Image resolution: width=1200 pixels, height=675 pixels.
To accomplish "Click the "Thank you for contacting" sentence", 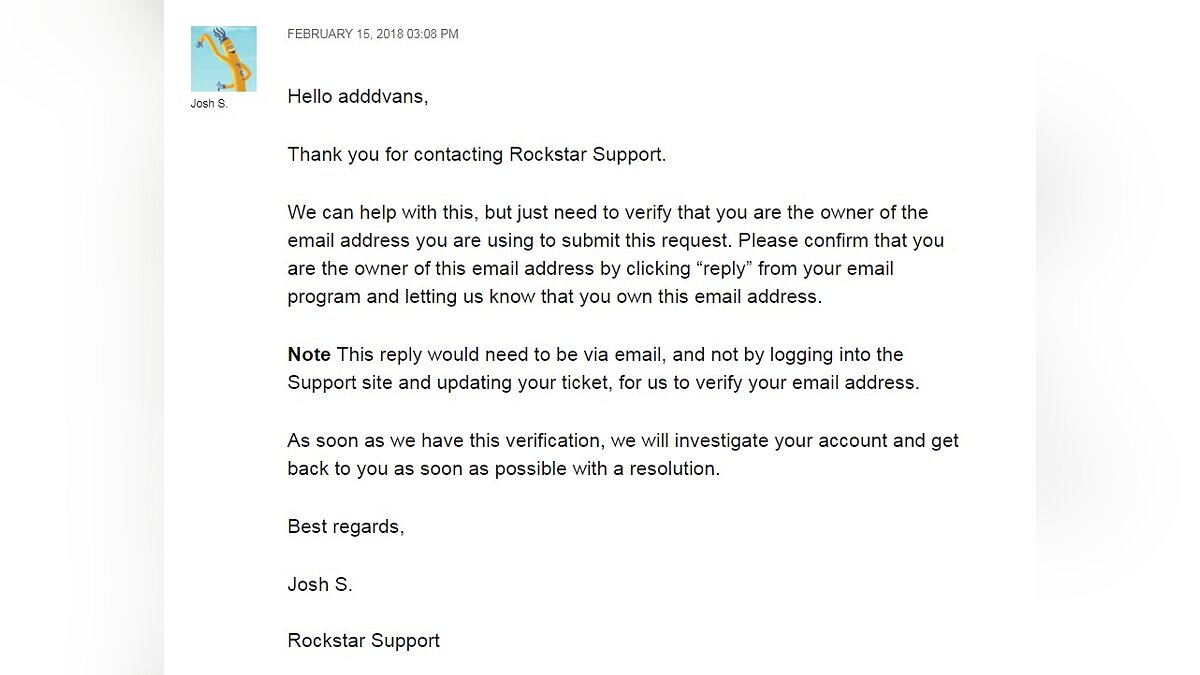I will (396, 155).
